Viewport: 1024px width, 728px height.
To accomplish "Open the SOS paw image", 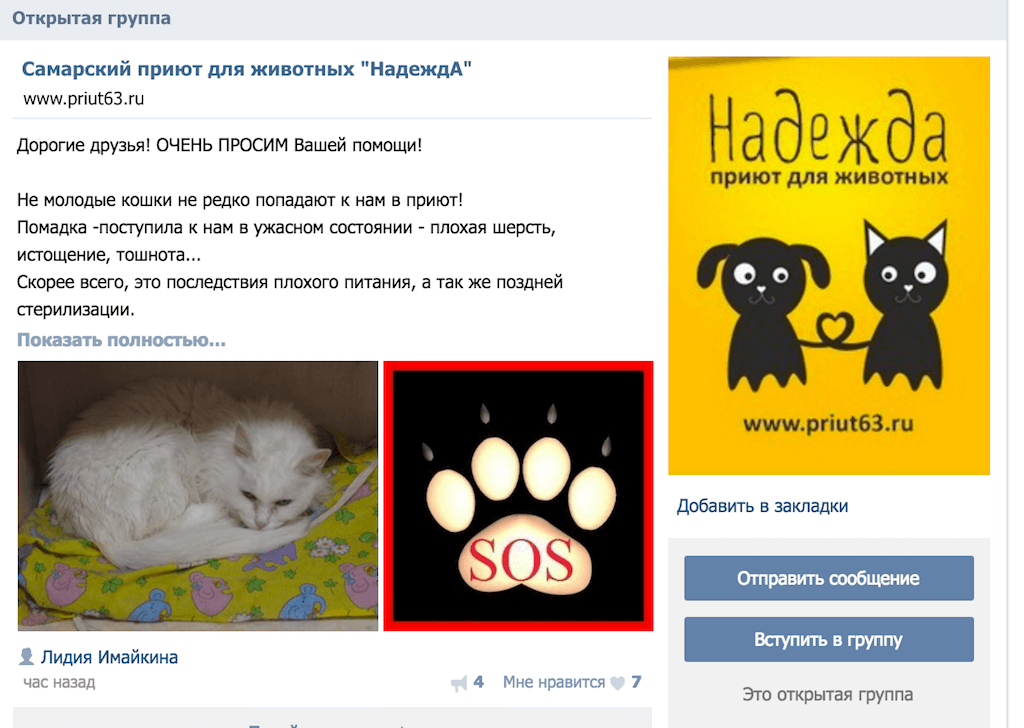I will click(518, 496).
